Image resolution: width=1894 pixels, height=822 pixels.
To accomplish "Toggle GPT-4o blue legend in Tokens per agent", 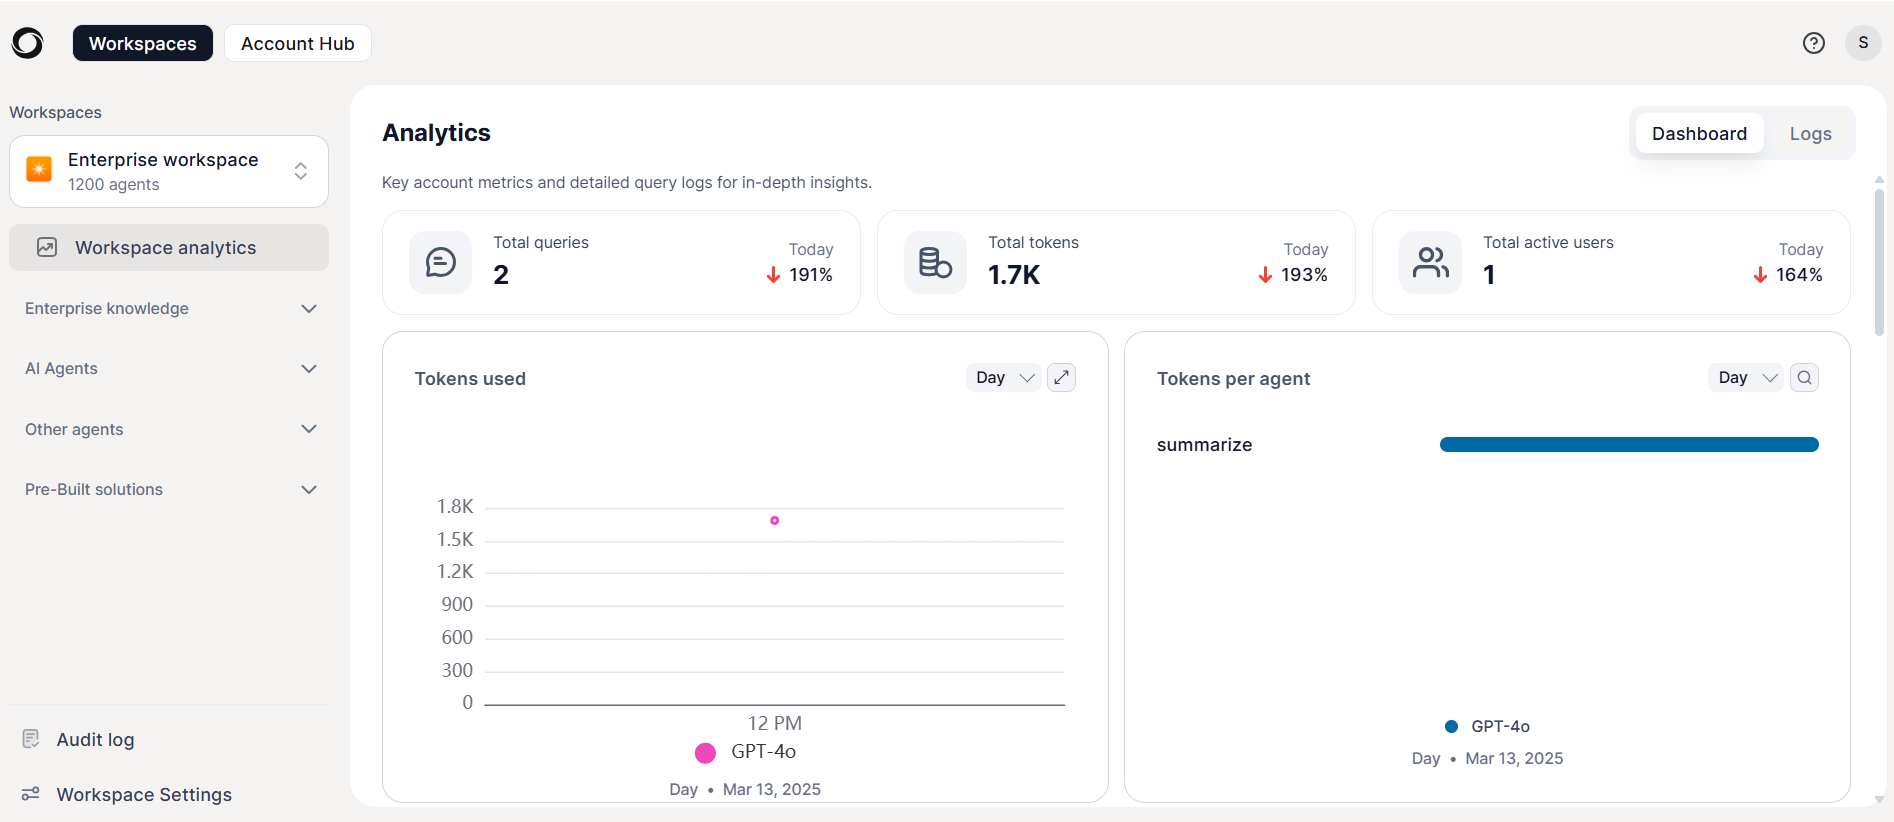I will tap(1488, 726).
